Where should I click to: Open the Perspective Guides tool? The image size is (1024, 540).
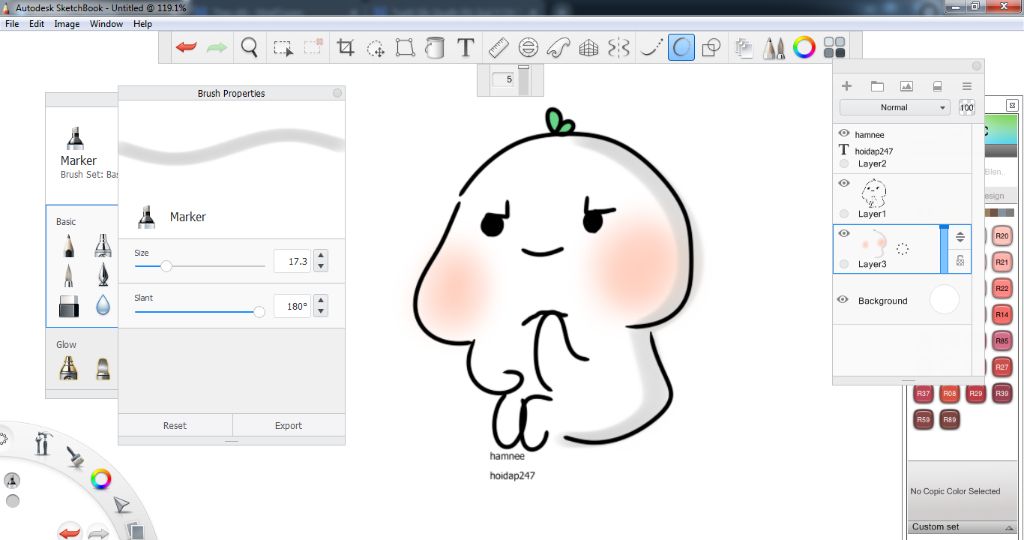pos(588,48)
